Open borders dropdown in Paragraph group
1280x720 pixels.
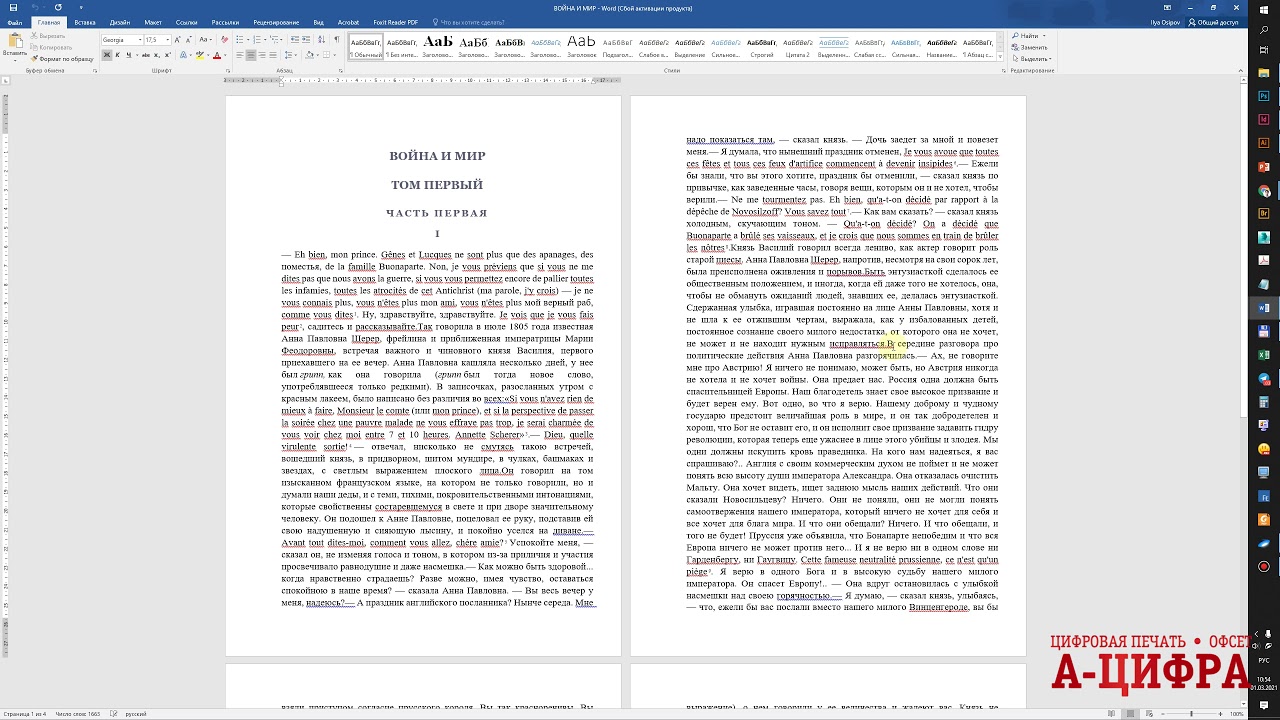335,55
